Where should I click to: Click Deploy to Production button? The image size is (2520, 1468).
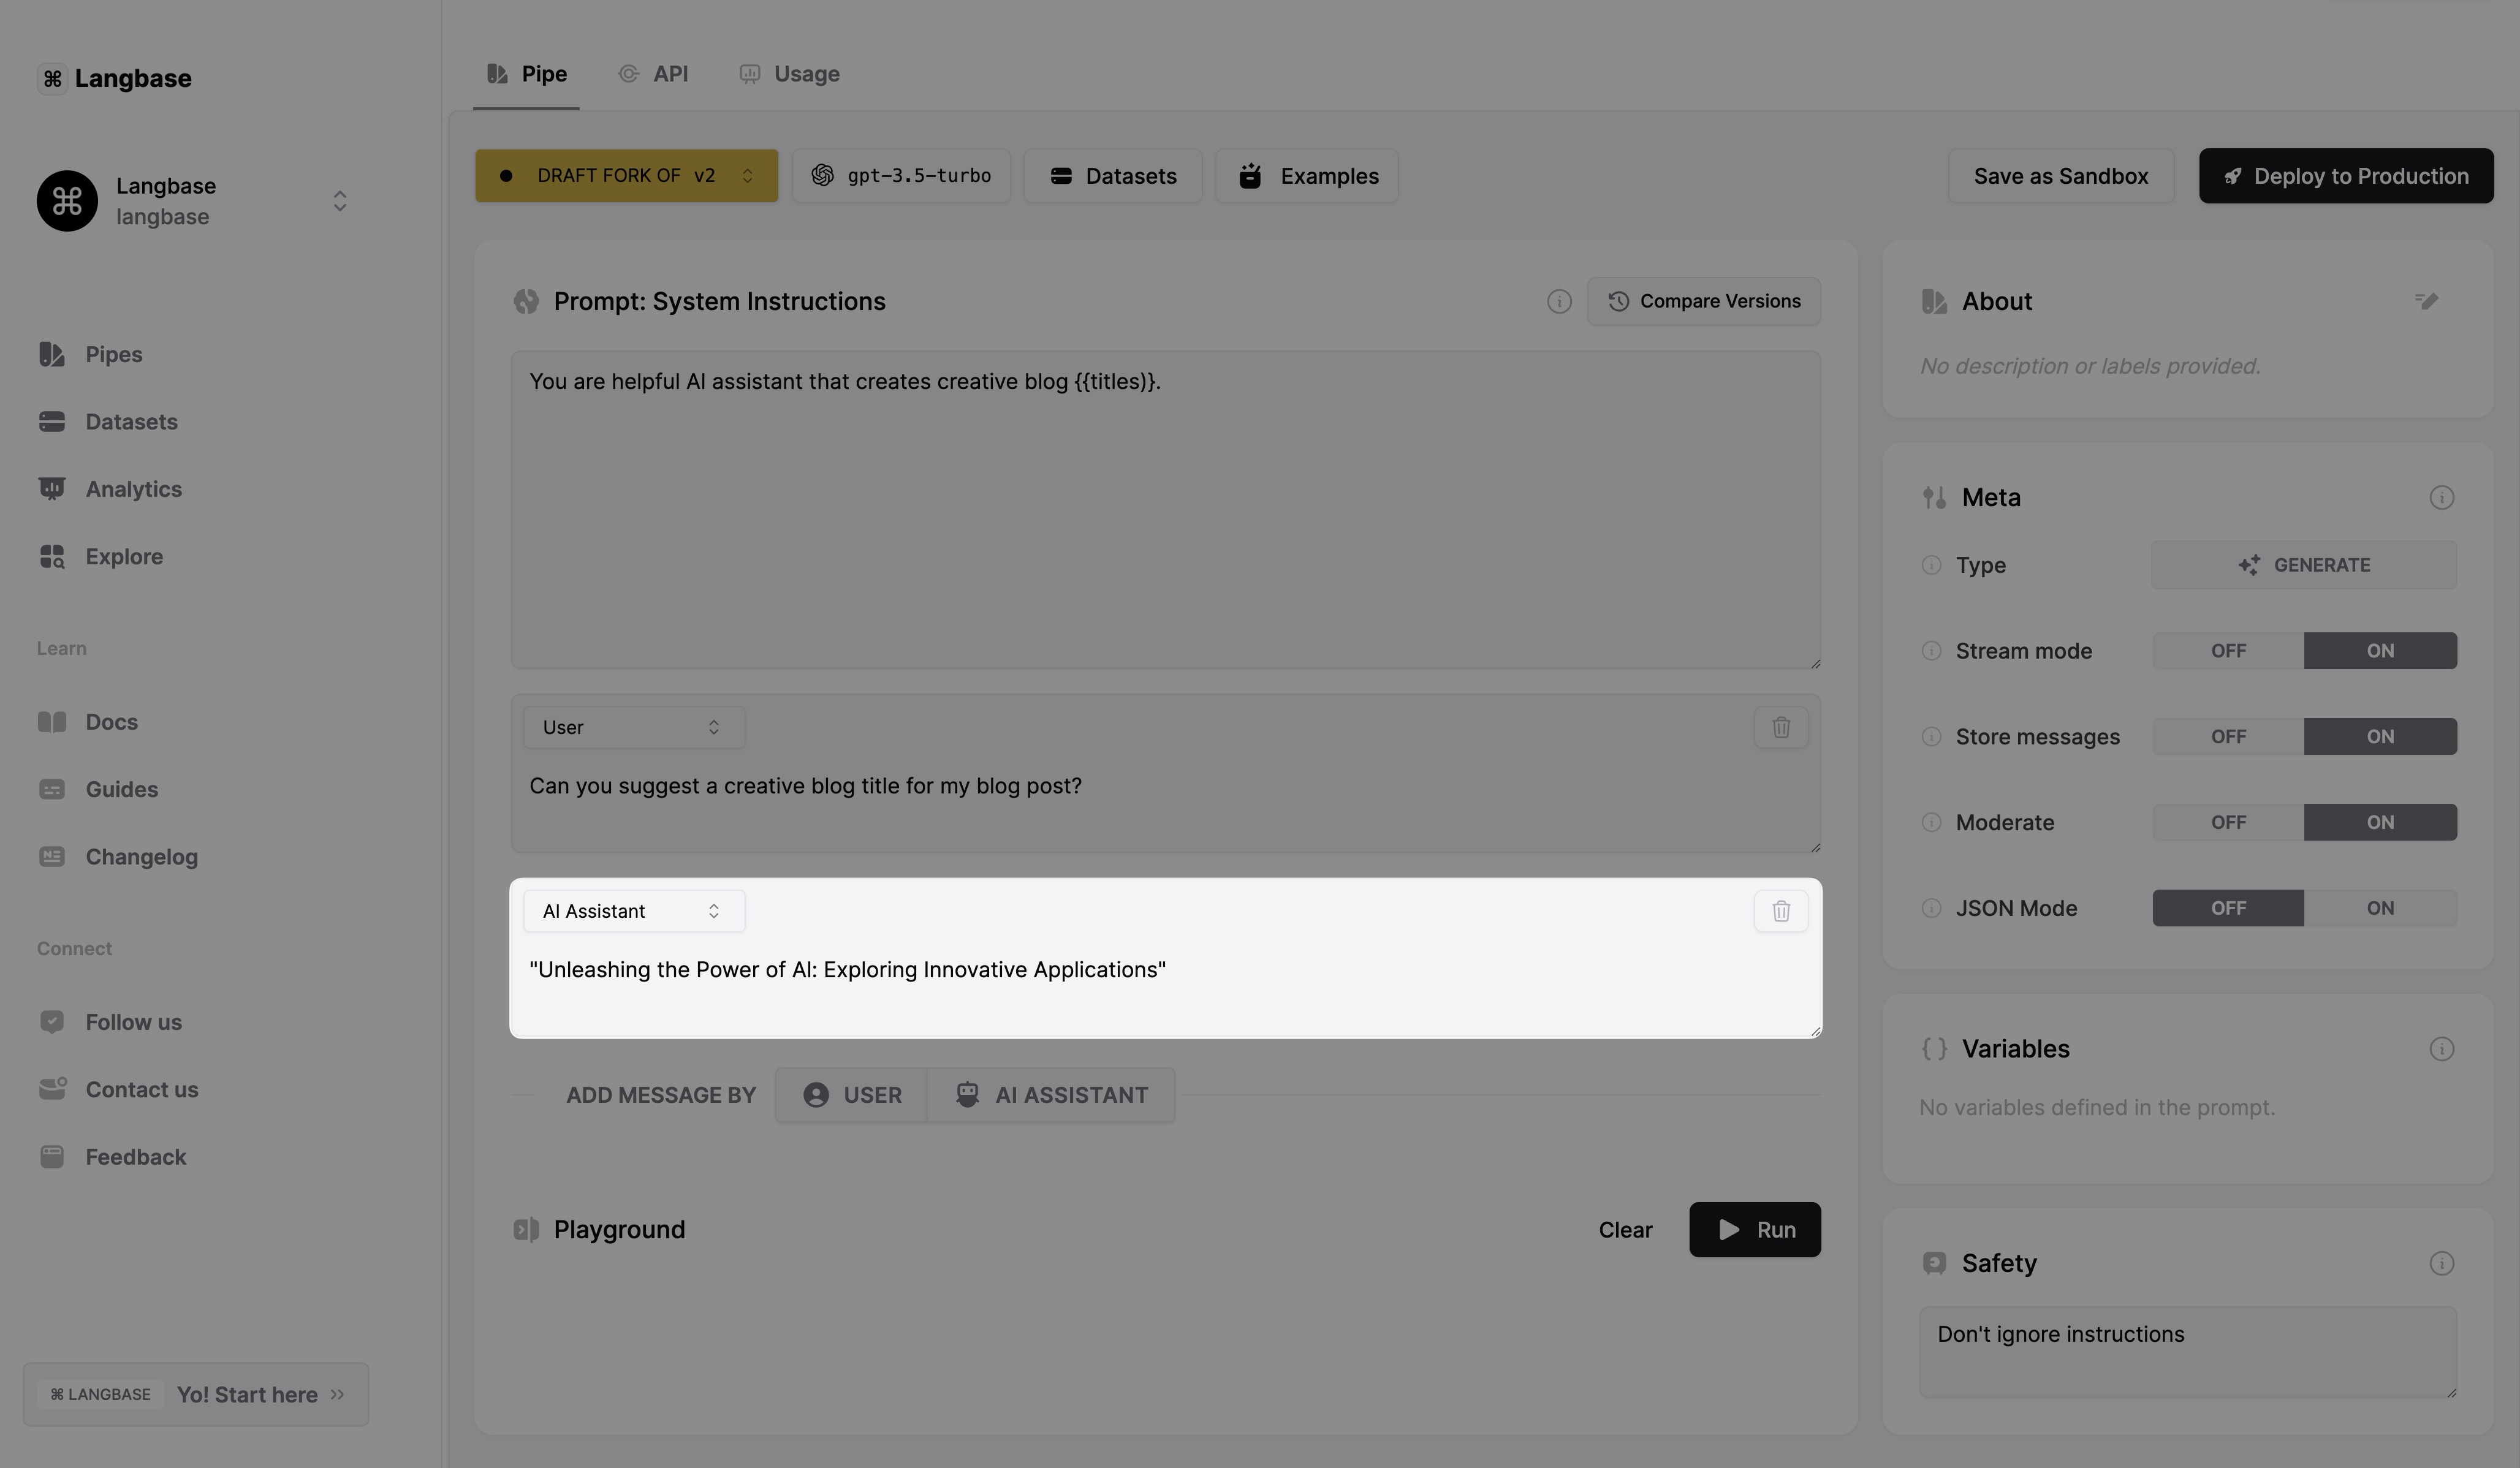pos(2345,176)
